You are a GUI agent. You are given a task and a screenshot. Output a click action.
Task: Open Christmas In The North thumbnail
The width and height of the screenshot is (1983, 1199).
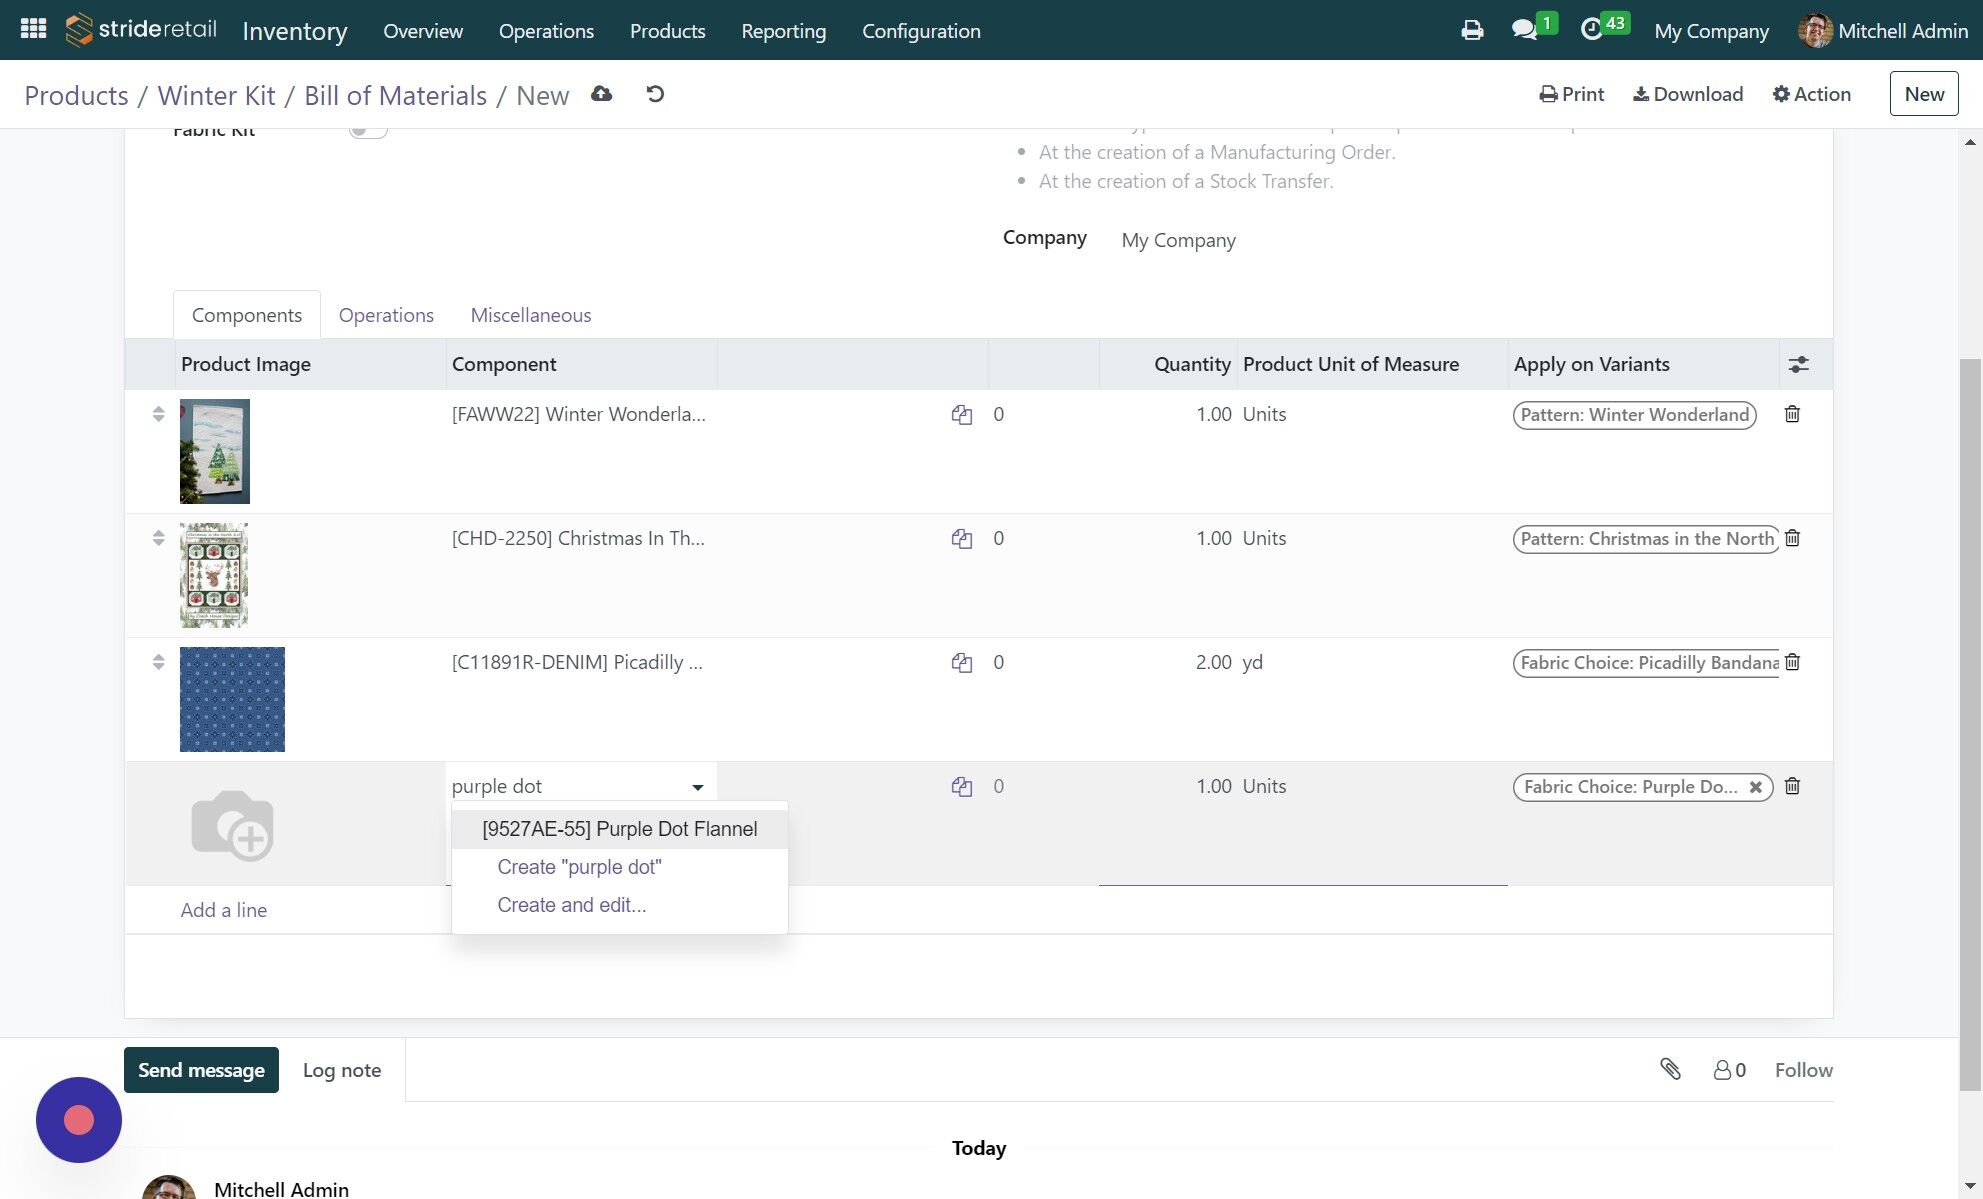click(214, 575)
